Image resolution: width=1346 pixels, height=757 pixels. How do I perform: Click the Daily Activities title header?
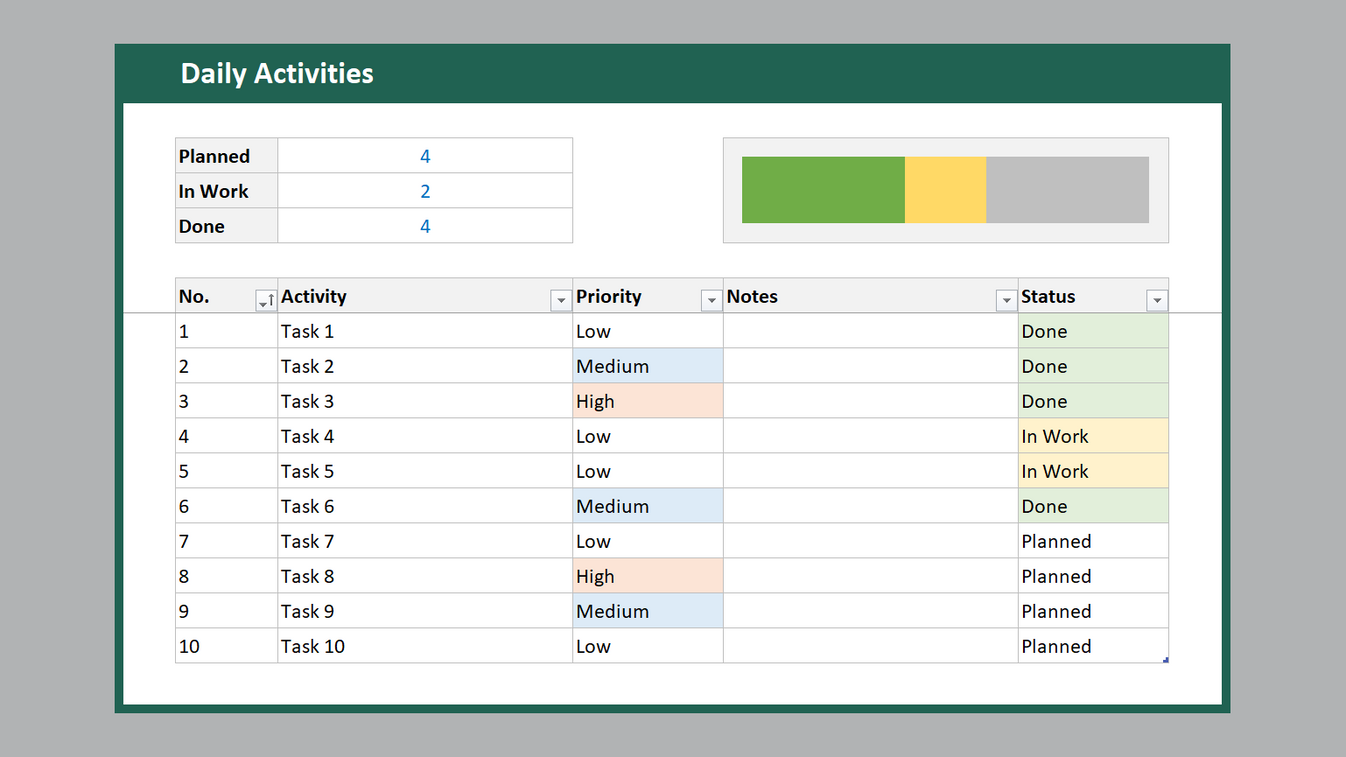(x=277, y=73)
